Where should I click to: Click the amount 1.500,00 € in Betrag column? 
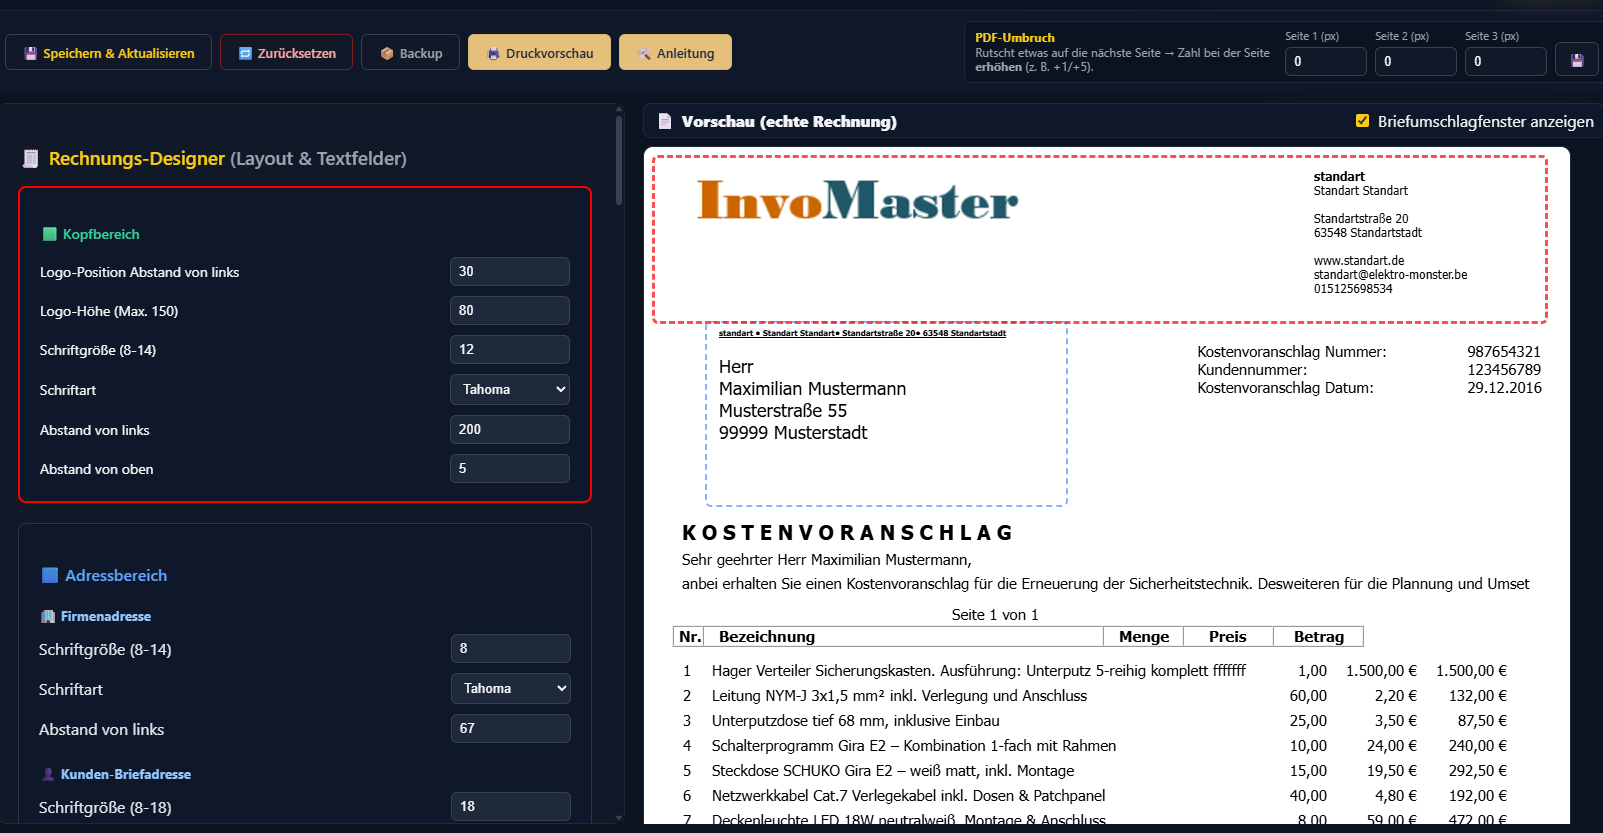pos(1471,671)
